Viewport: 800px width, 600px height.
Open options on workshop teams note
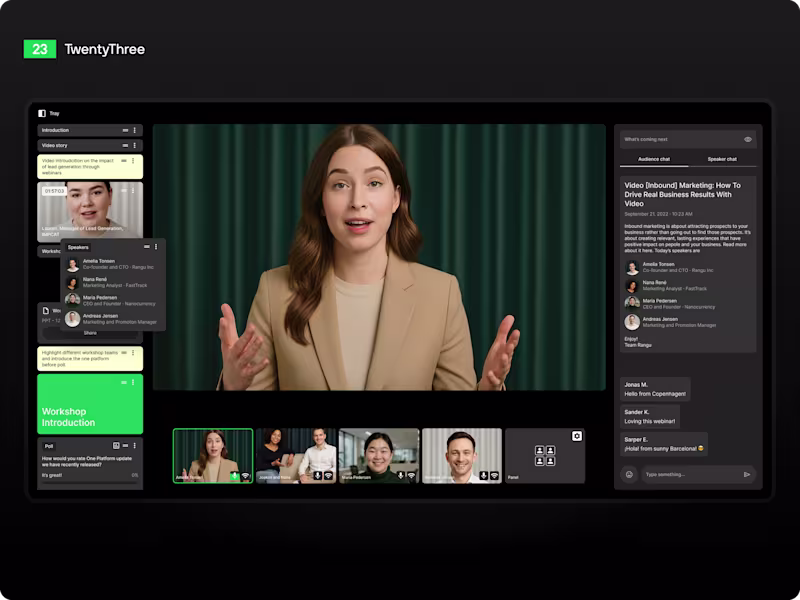pos(133,353)
